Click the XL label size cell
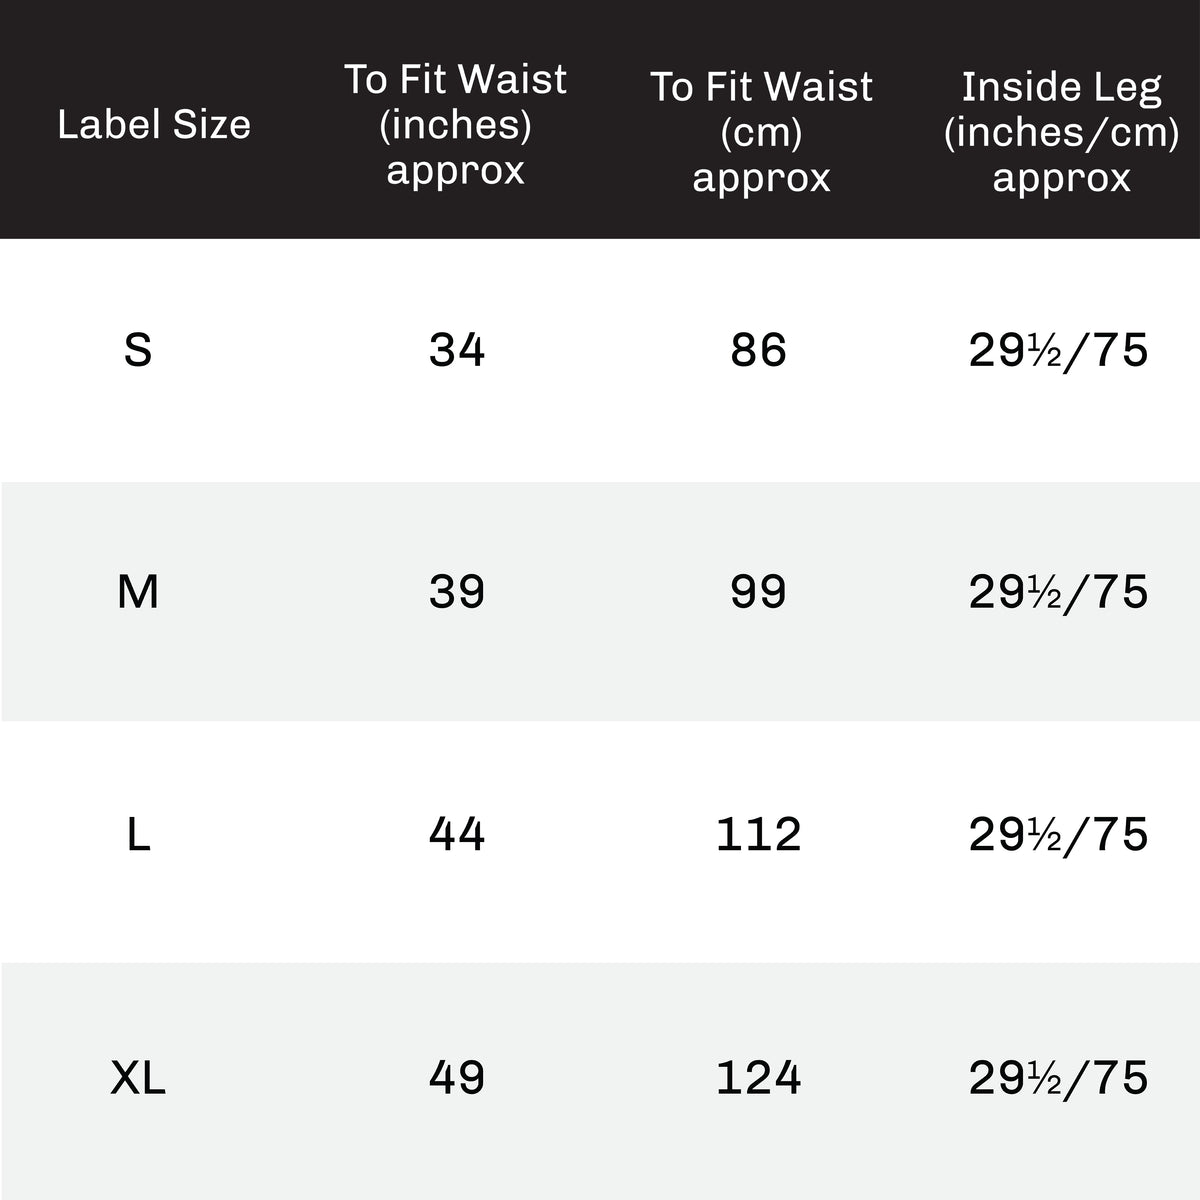1200x1200 pixels. point(138,1079)
